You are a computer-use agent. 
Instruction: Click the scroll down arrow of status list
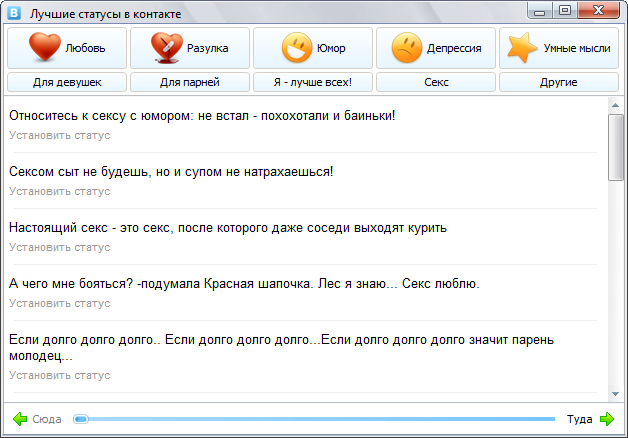(615, 394)
